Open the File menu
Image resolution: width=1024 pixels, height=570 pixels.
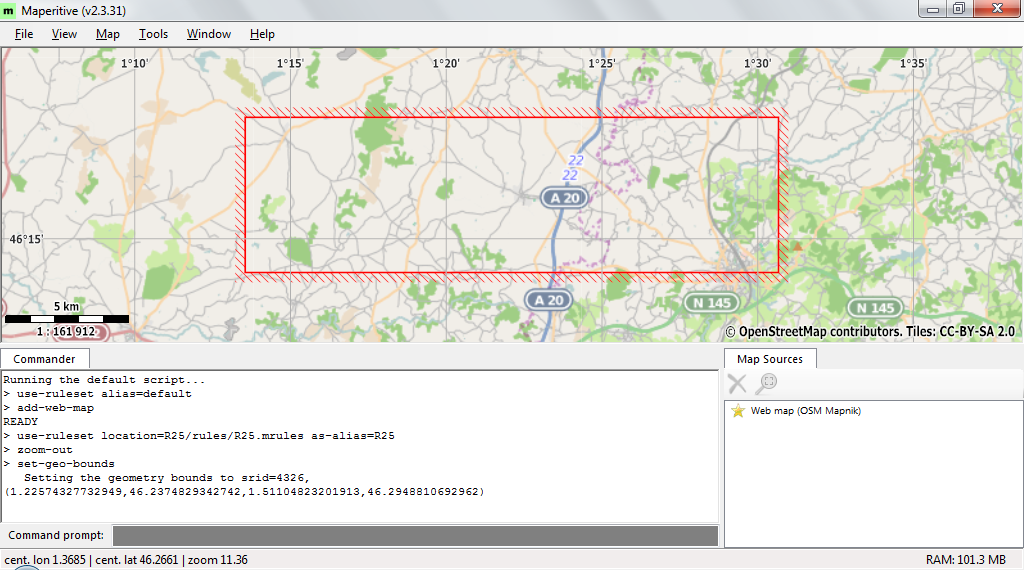point(24,34)
